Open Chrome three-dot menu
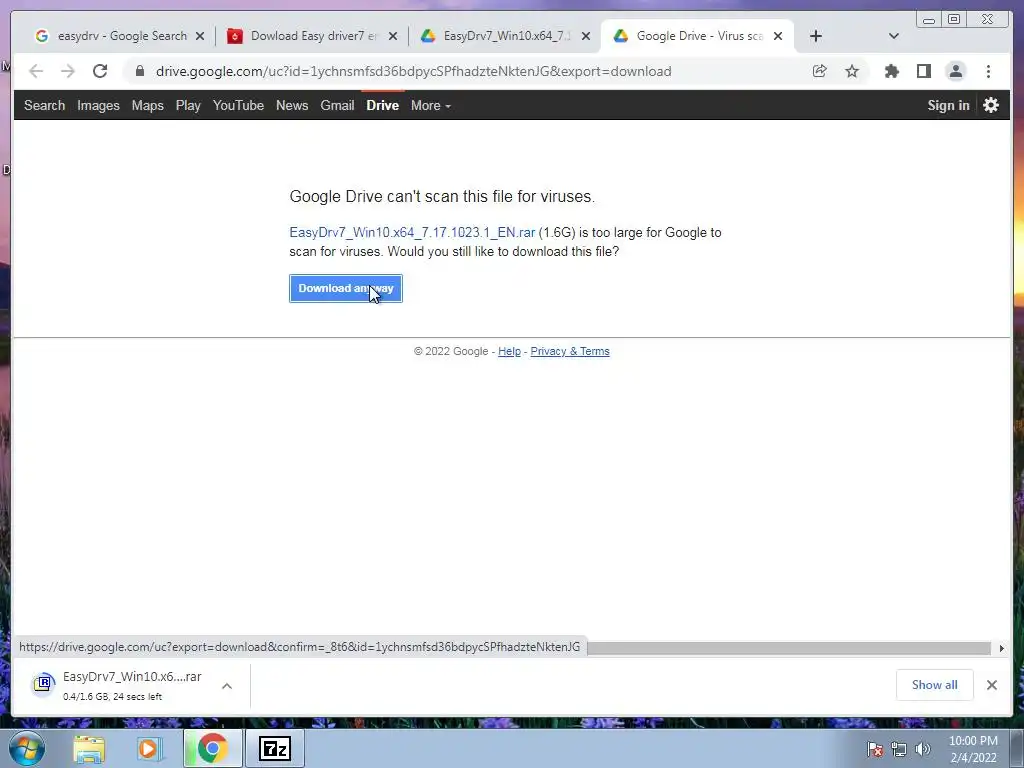1024x768 pixels. point(988,71)
